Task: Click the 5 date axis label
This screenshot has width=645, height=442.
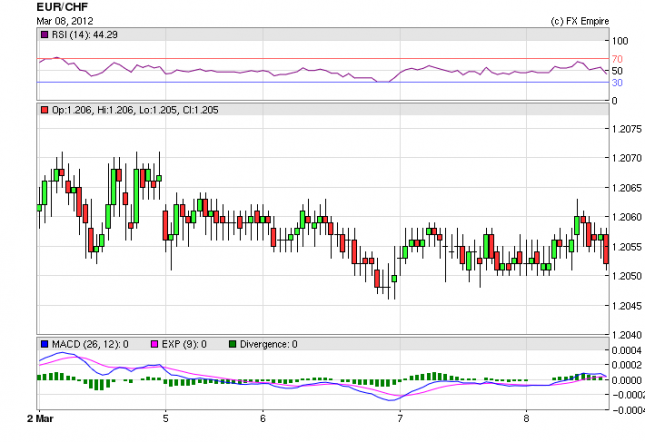Action: (x=165, y=419)
